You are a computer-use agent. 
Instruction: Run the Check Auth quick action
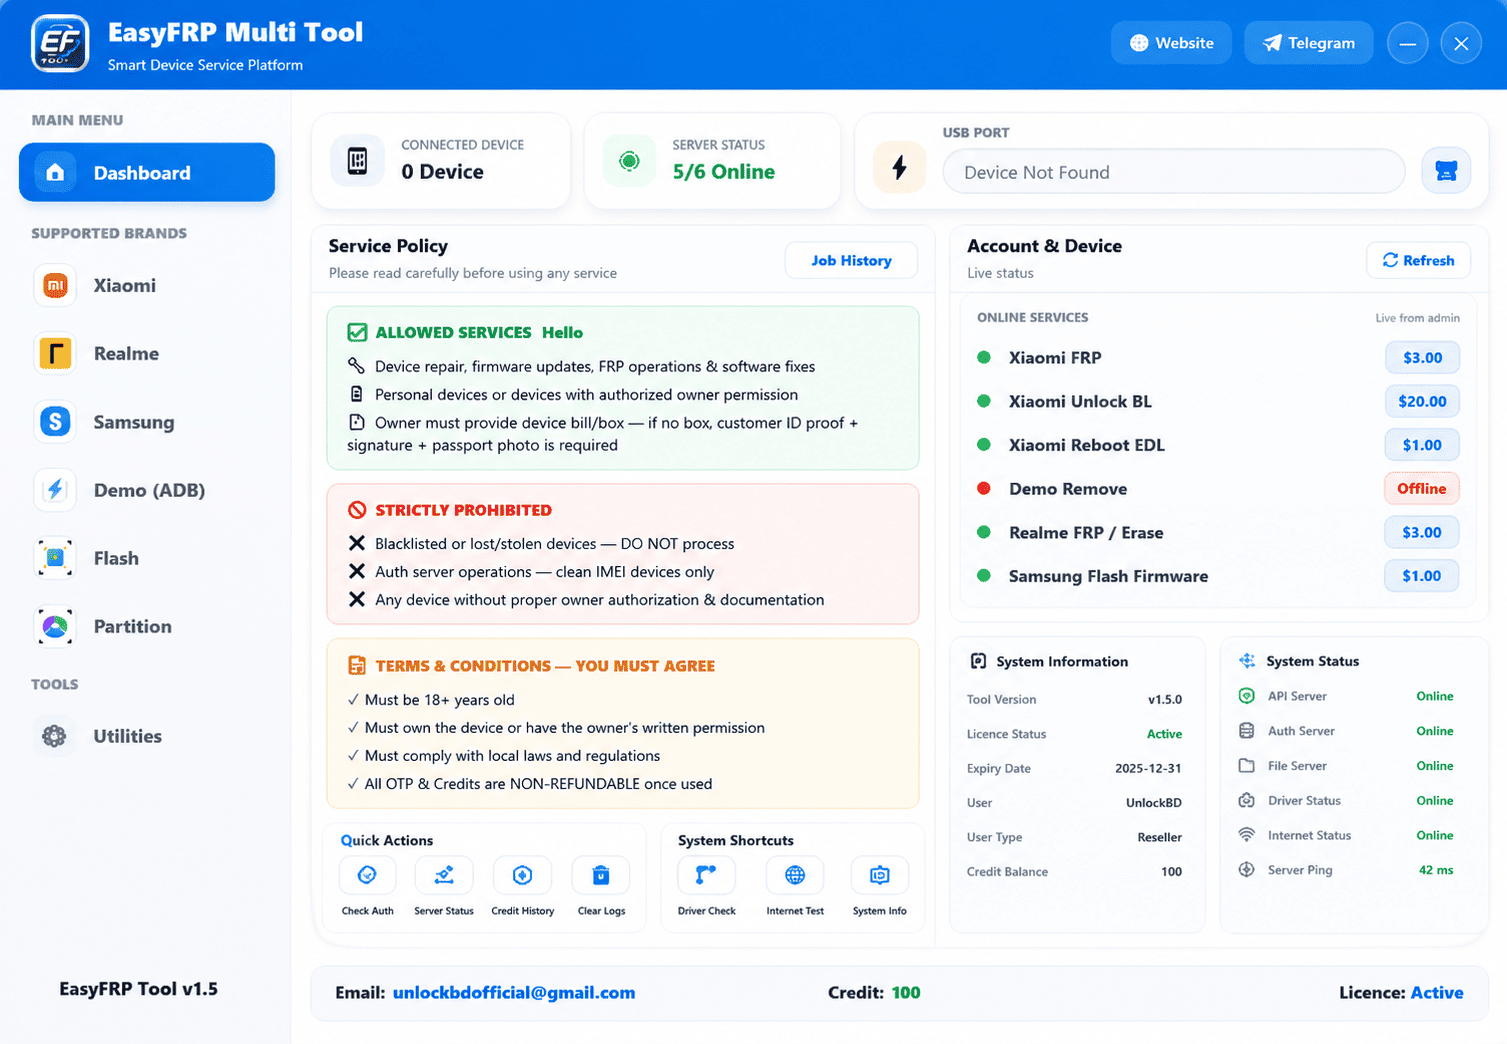pyautogui.click(x=367, y=876)
